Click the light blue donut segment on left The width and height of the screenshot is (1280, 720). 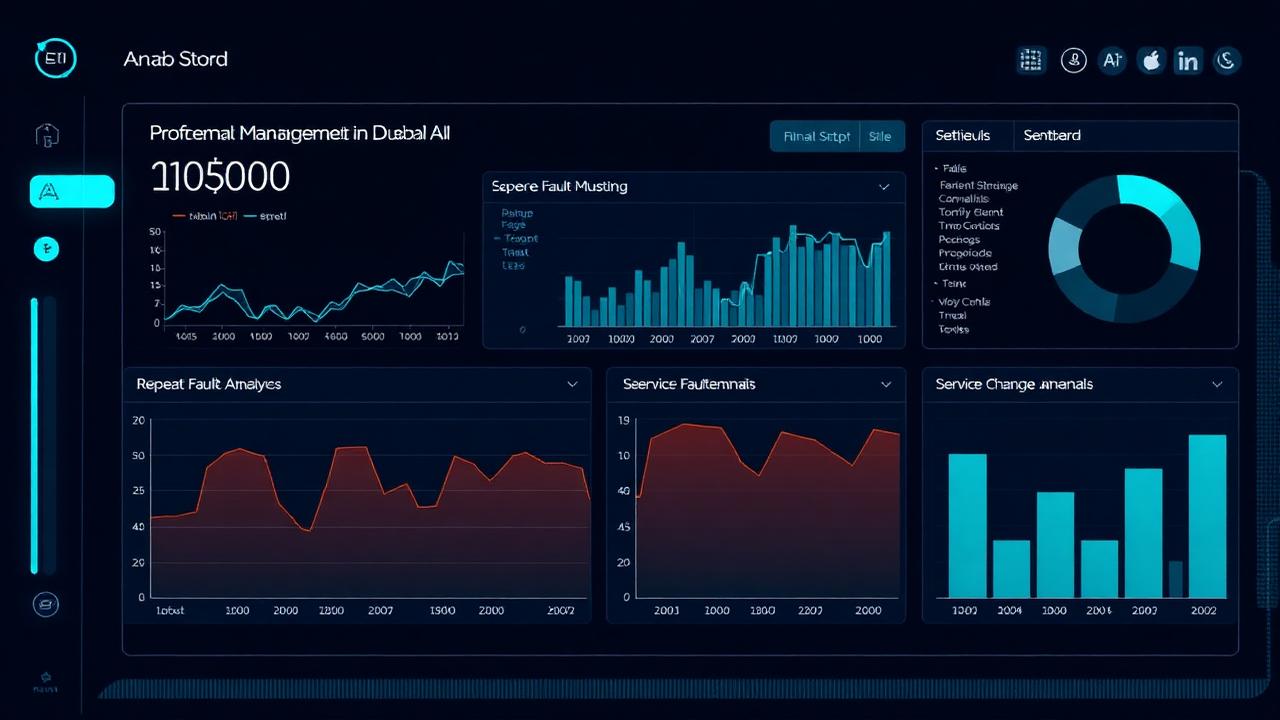pos(1065,245)
